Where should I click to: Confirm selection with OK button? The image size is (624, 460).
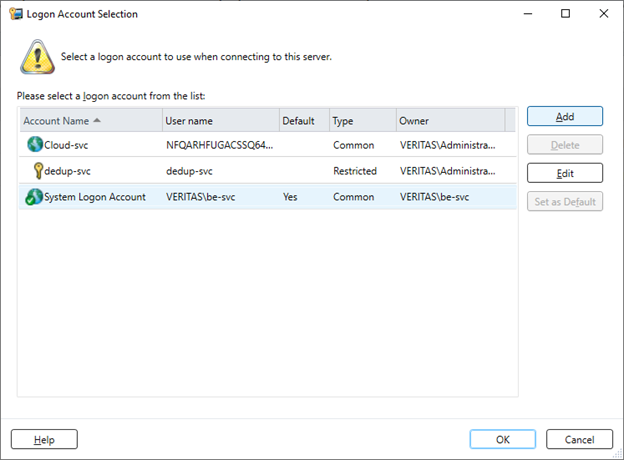[503, 439]
